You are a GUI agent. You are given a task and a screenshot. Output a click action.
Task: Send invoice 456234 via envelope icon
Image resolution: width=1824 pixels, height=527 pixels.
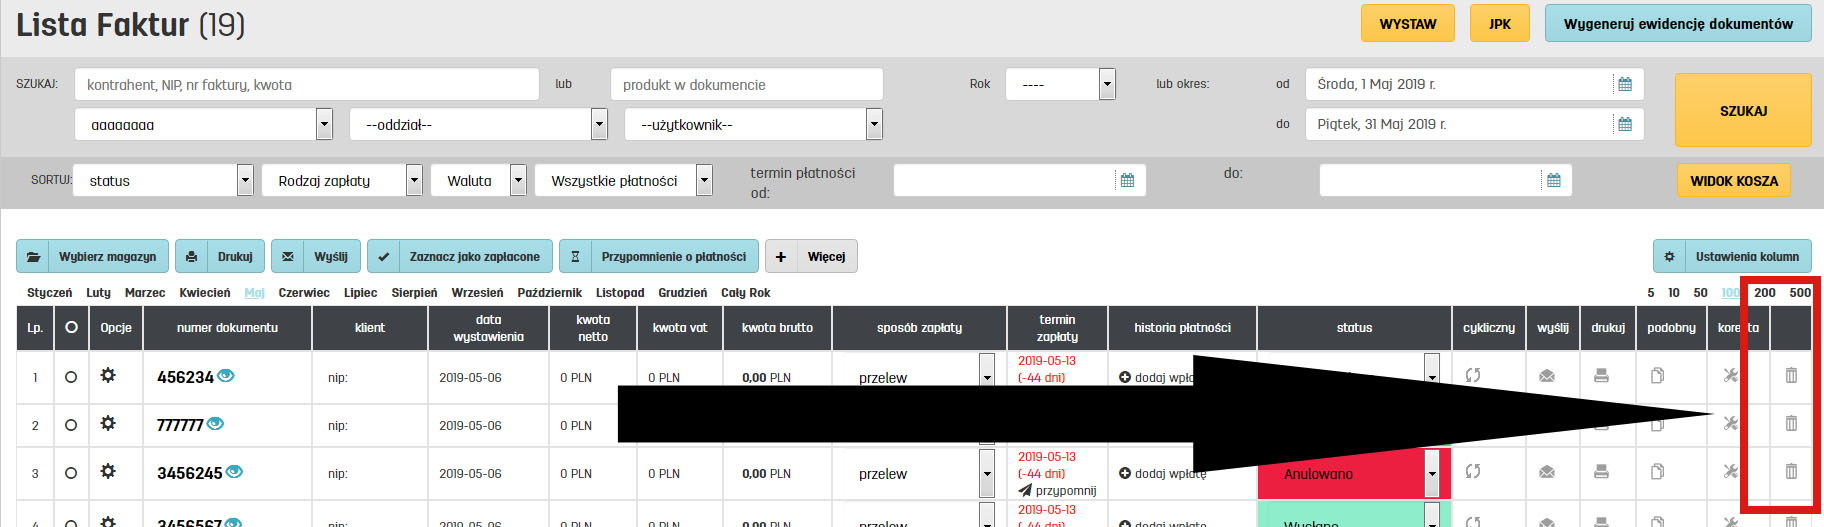[x=1547, y=375]
